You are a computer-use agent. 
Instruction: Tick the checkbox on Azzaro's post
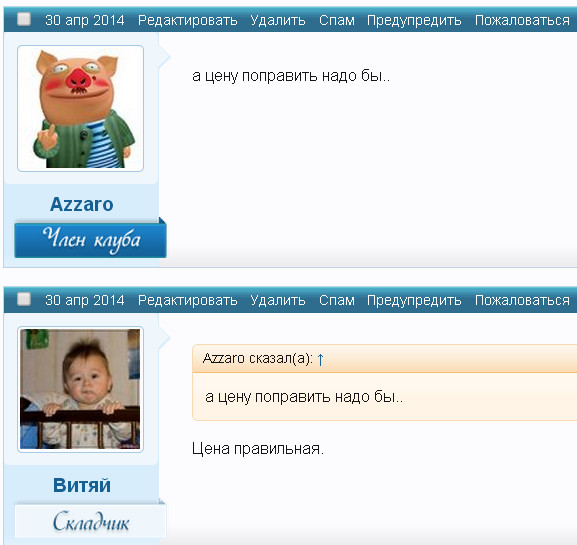[x=24, y=19]
